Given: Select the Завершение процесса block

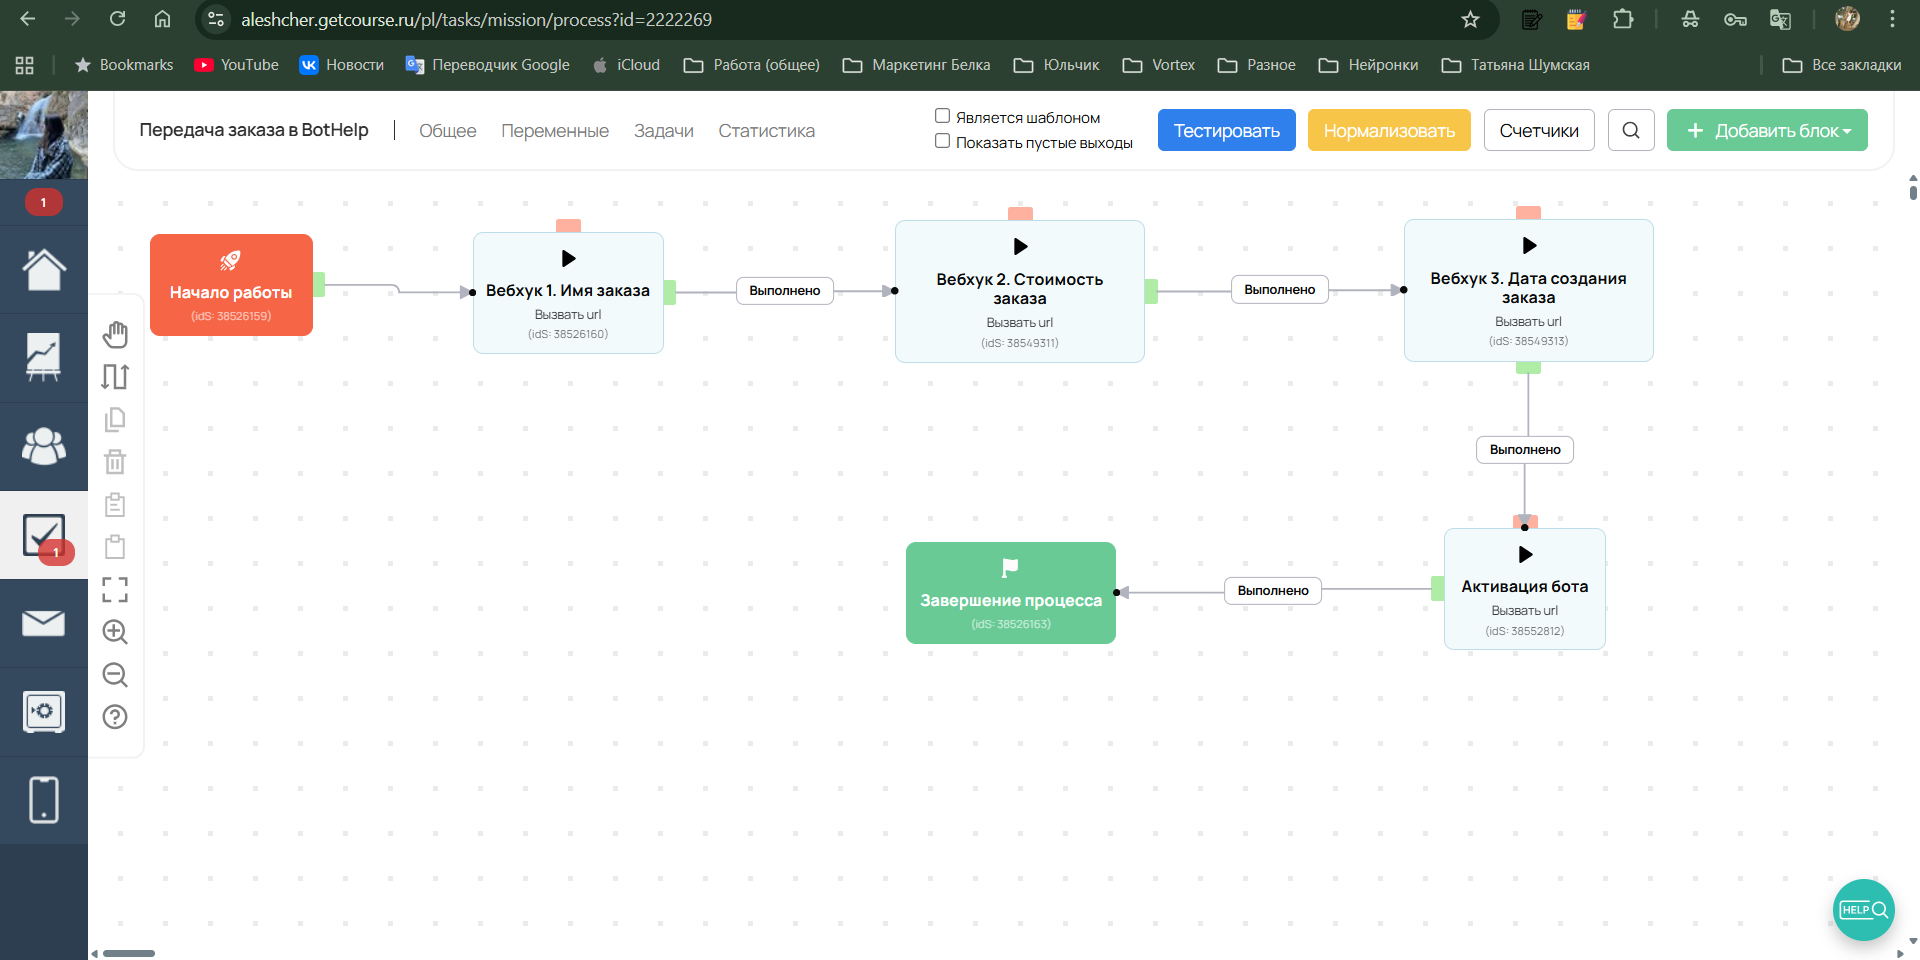Looking at the screenshot, I should [x=1010, y=593].
